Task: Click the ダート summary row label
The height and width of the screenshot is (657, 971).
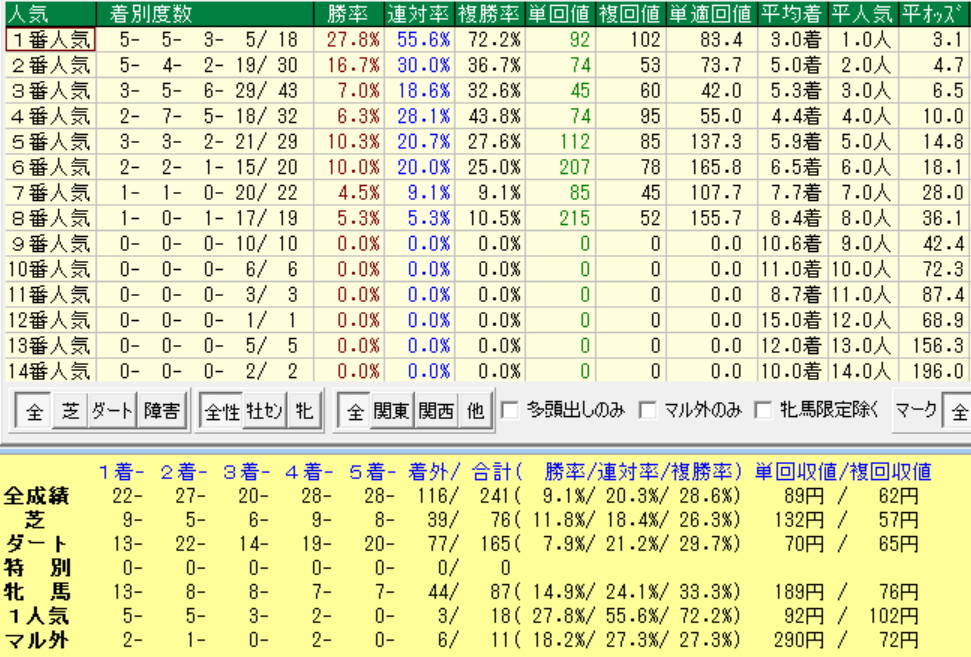Action: click(37, 544)
